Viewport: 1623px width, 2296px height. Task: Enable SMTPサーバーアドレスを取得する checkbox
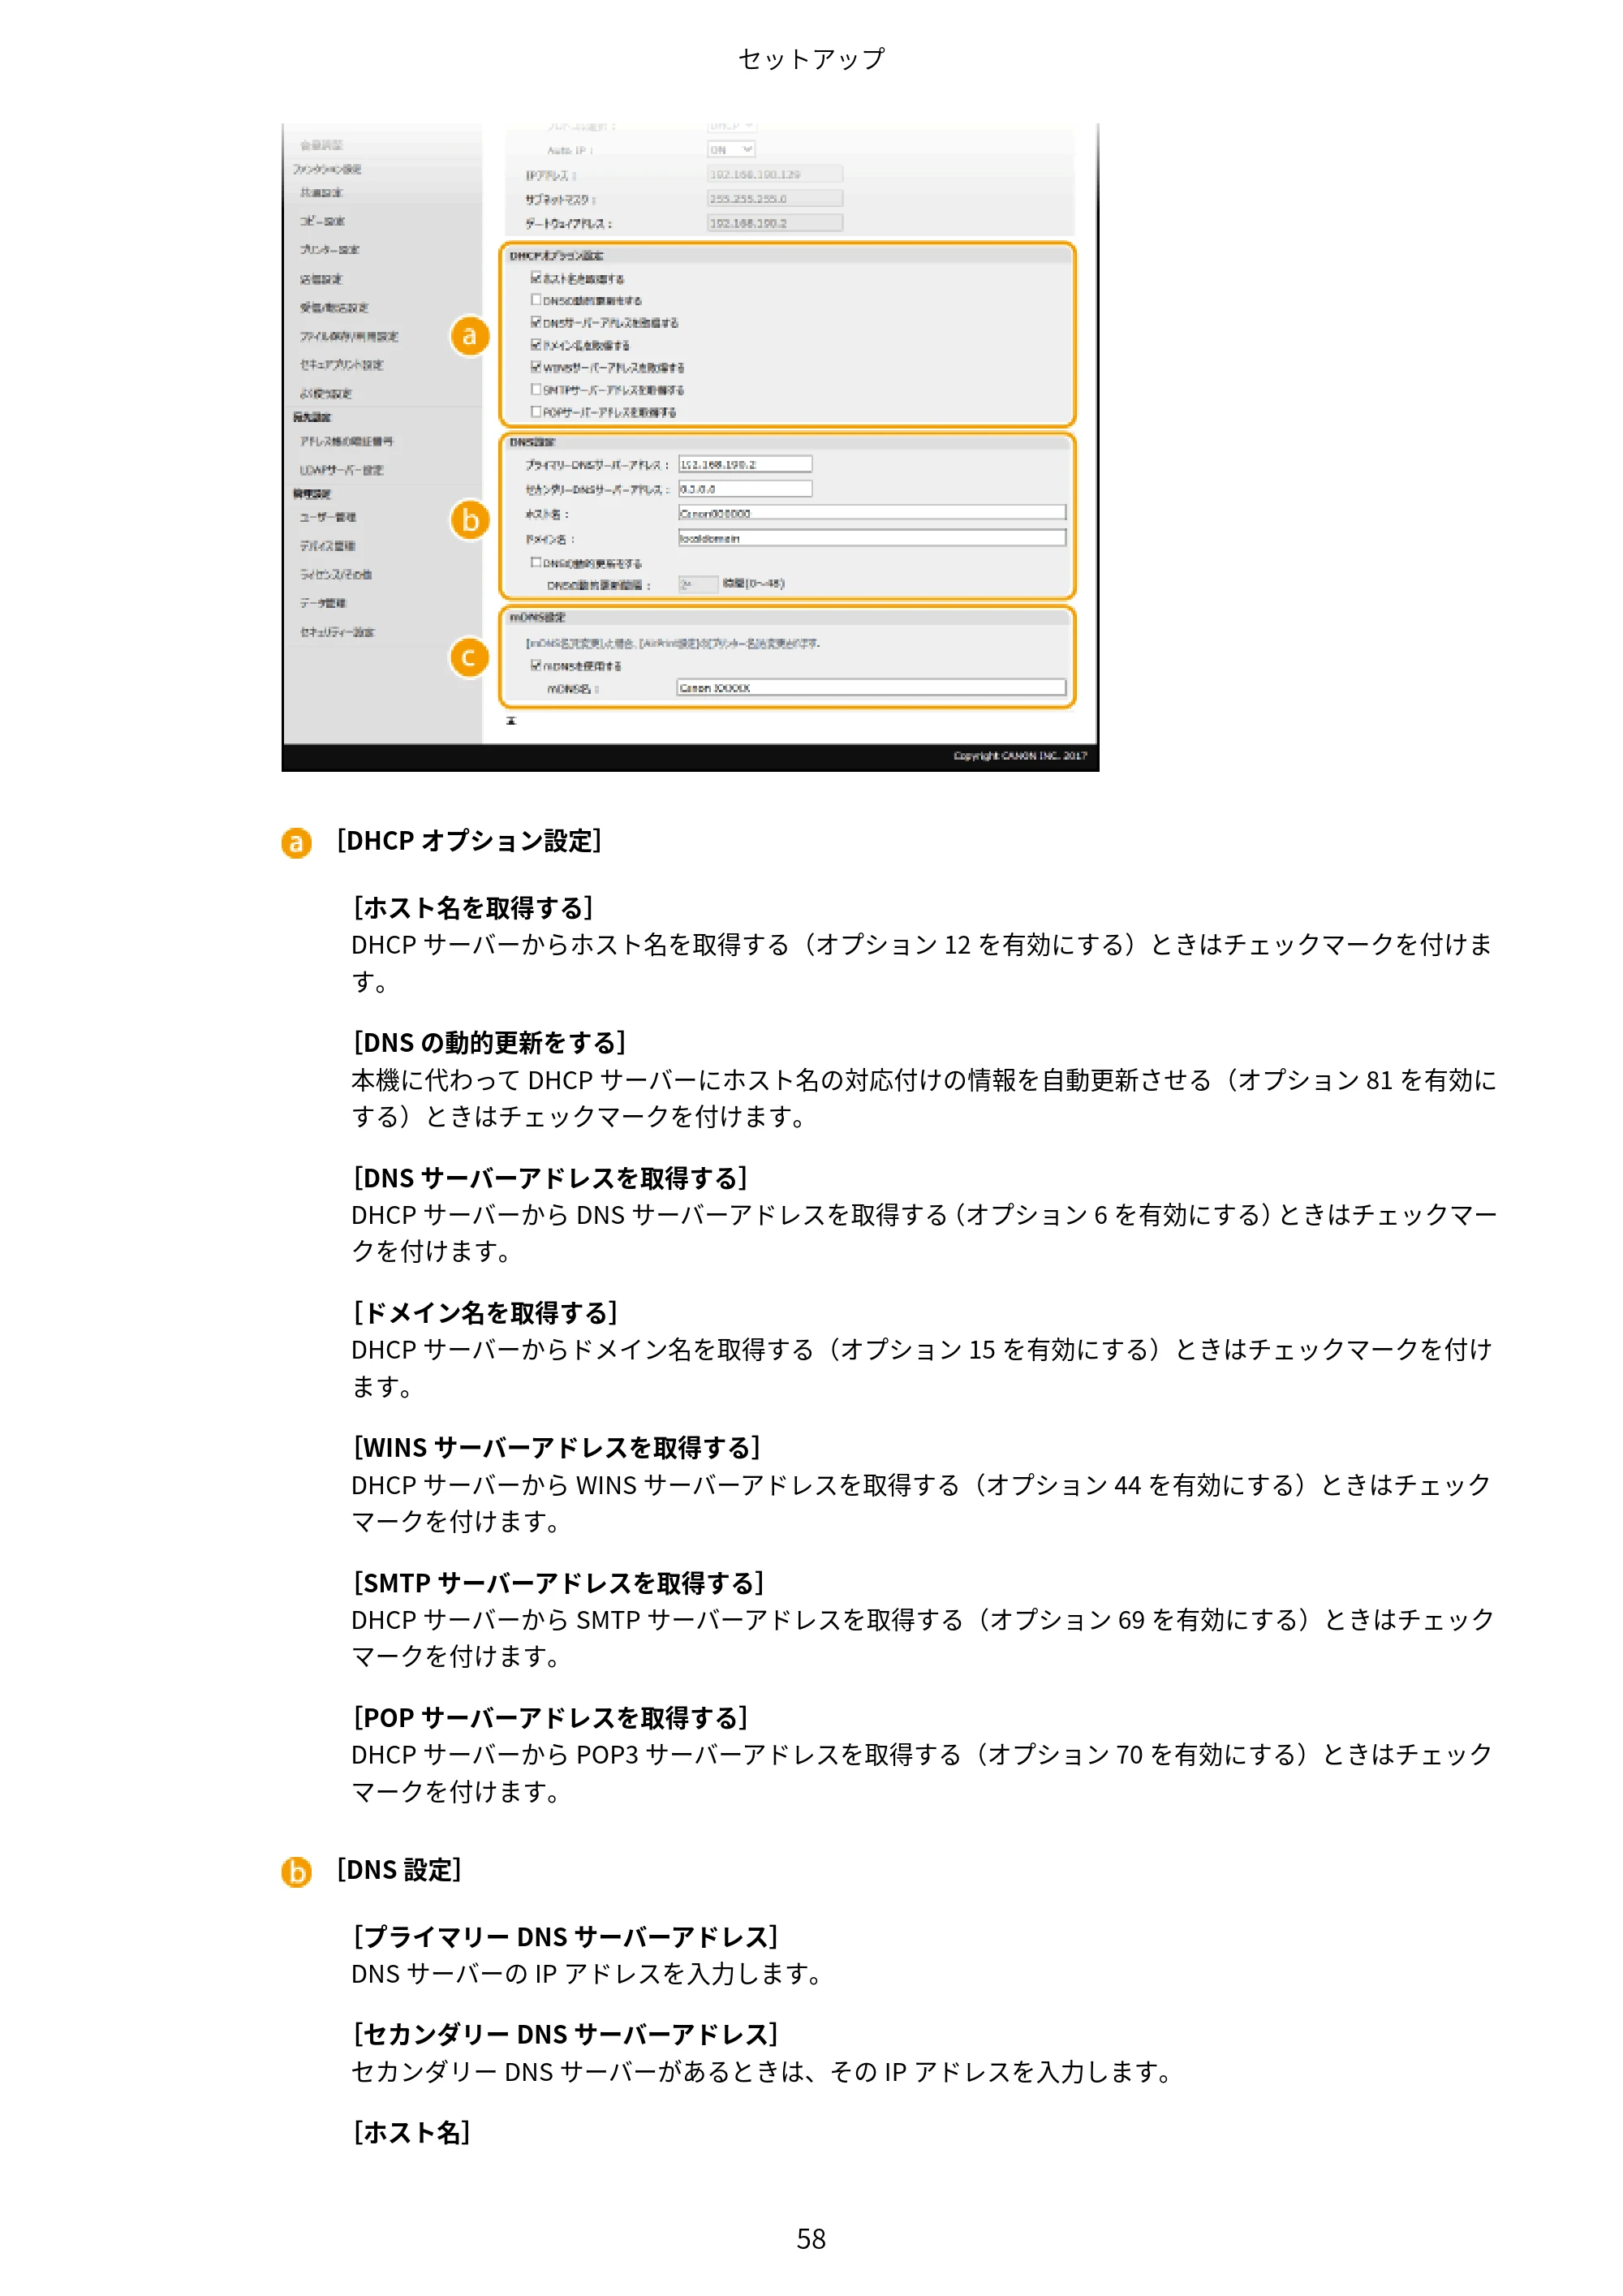536,389
